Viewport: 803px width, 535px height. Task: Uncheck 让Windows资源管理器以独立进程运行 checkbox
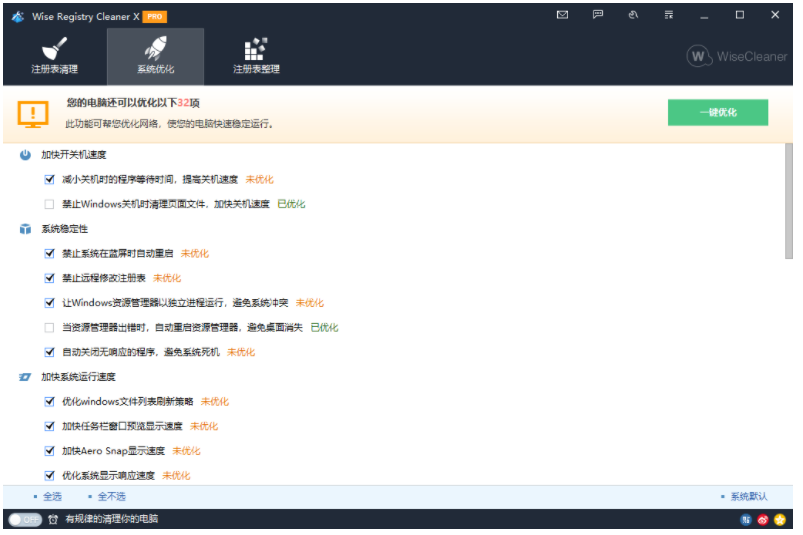pyautogui.click(x=50, y=303)
